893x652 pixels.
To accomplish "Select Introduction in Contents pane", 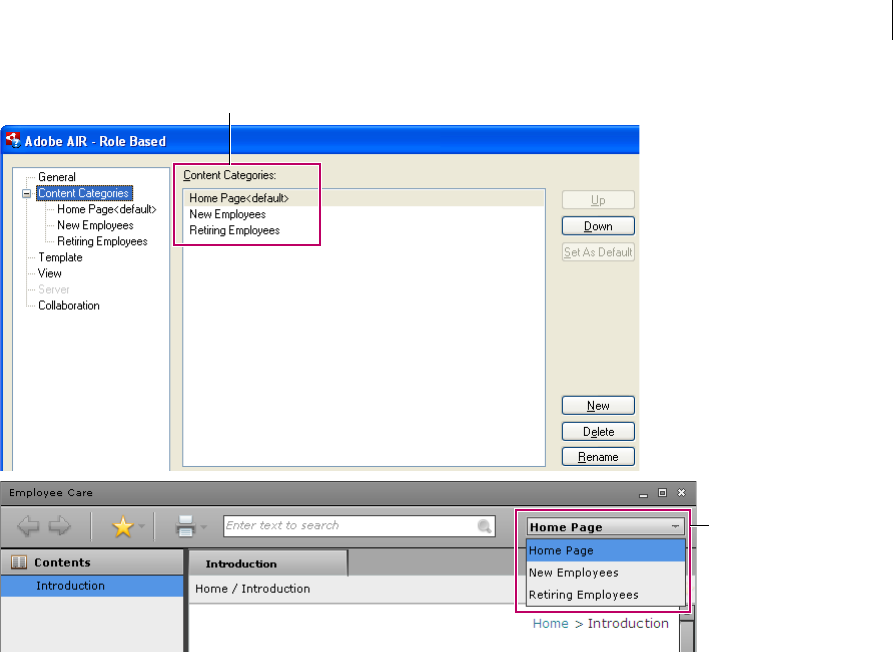I will pos(92,586).
